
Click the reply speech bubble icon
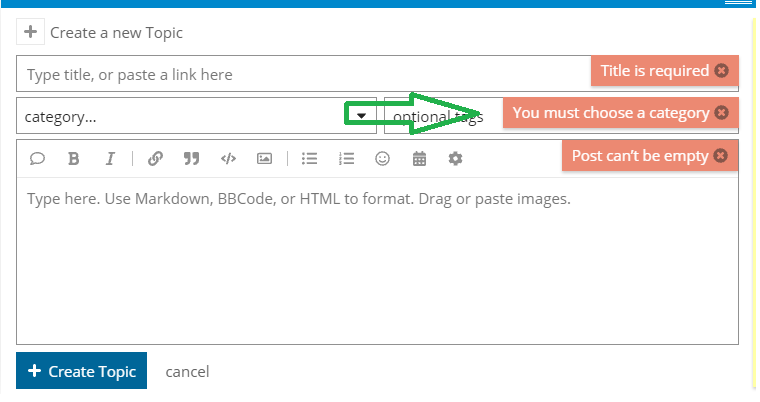[x=37, y=159]
